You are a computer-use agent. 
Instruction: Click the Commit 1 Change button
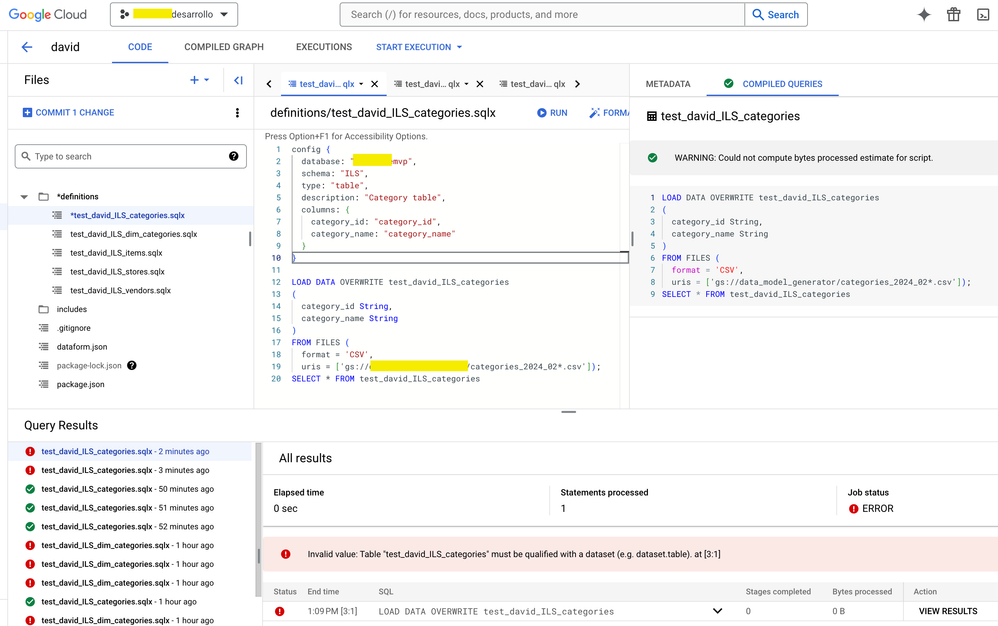[68, 113]
